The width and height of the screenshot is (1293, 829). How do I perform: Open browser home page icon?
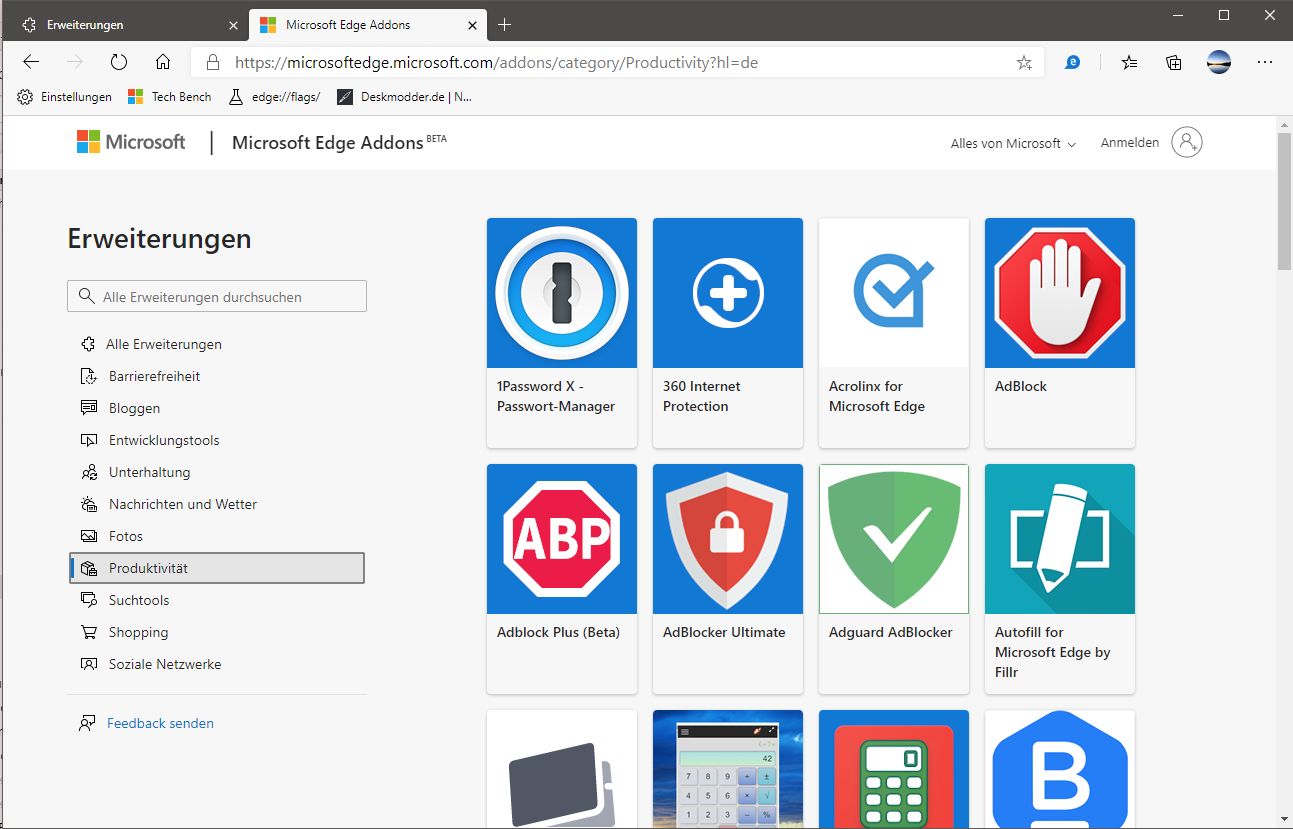(163, 62)
